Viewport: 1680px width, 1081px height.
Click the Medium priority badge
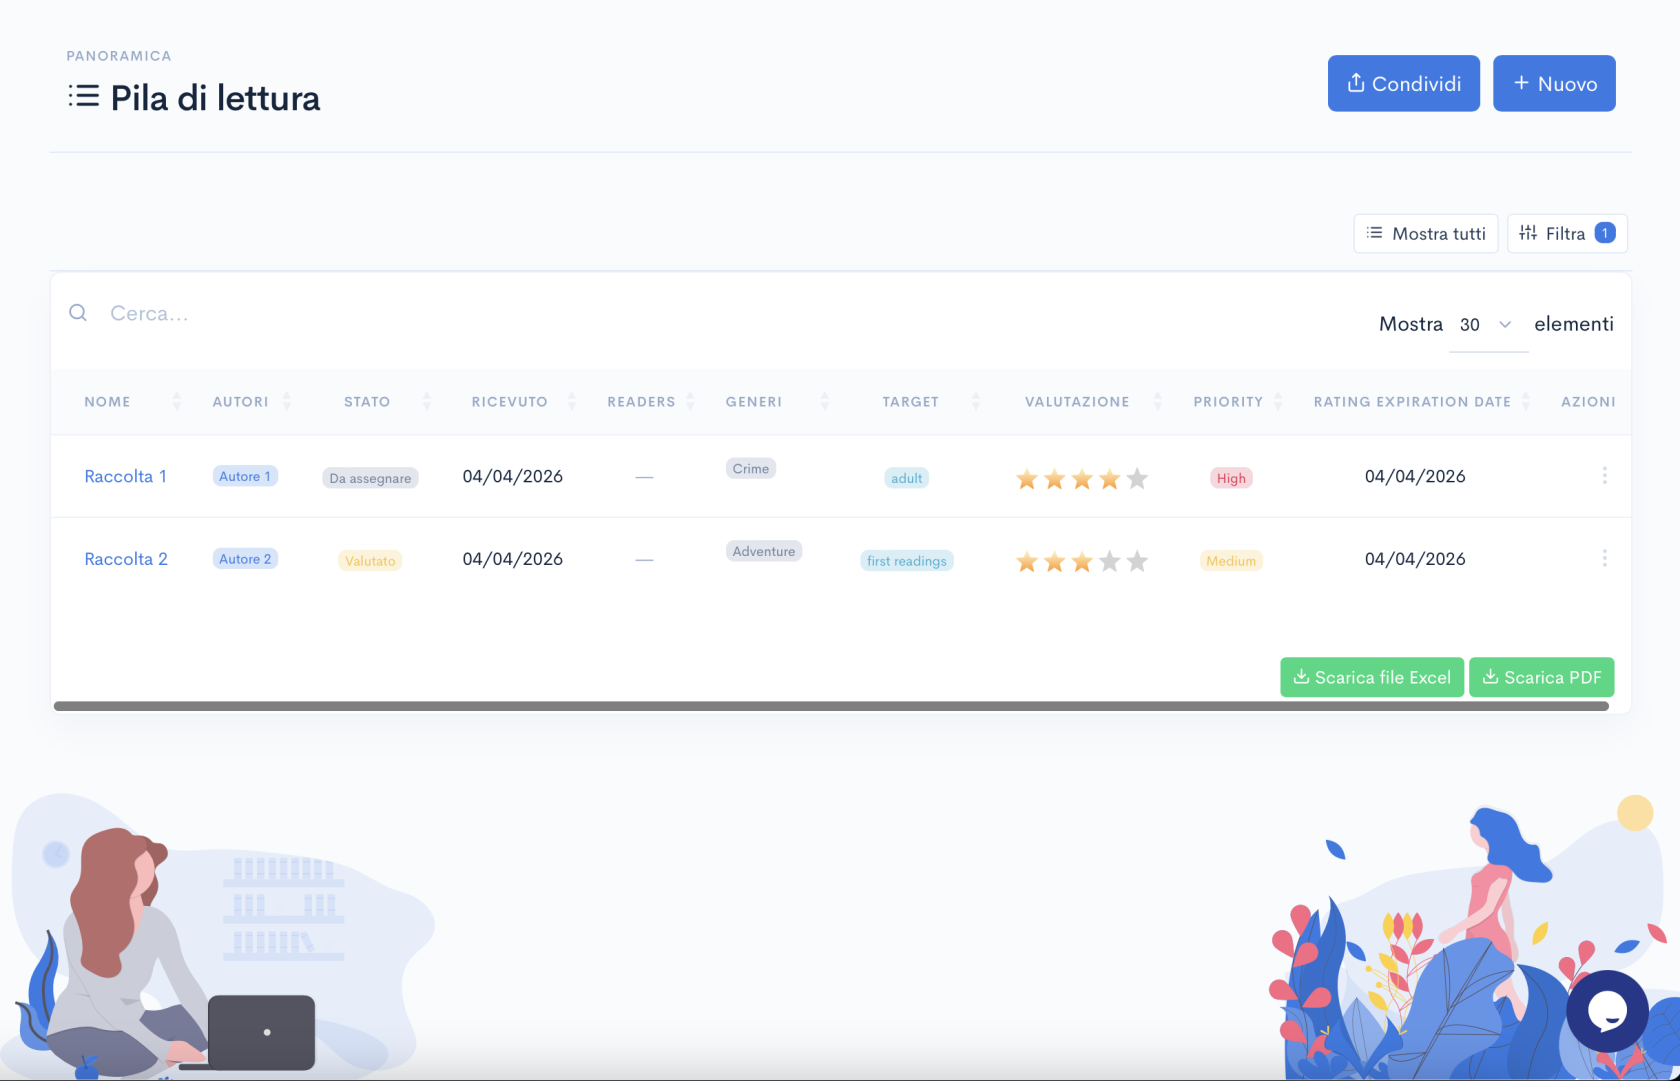pos(1231,561)
